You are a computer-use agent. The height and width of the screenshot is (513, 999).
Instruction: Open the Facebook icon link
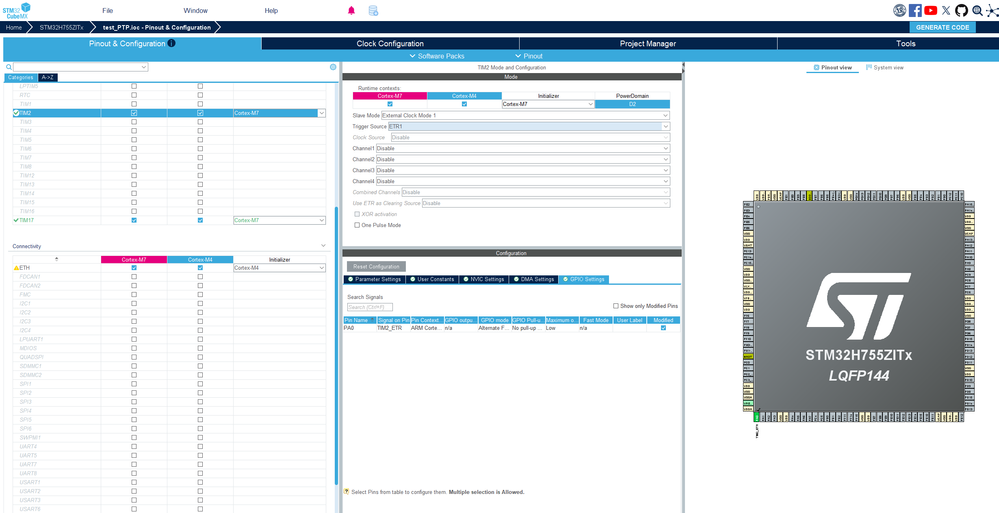[x=916, y=10]
